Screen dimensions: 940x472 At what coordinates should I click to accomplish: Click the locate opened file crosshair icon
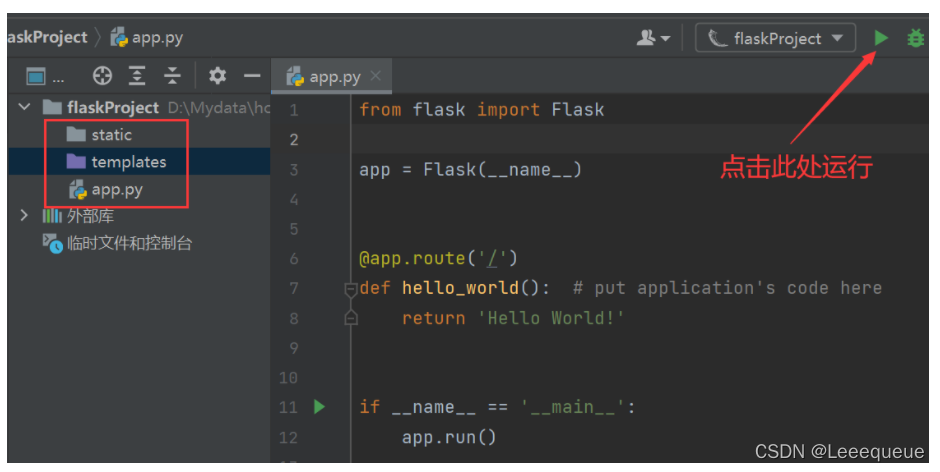102,76
